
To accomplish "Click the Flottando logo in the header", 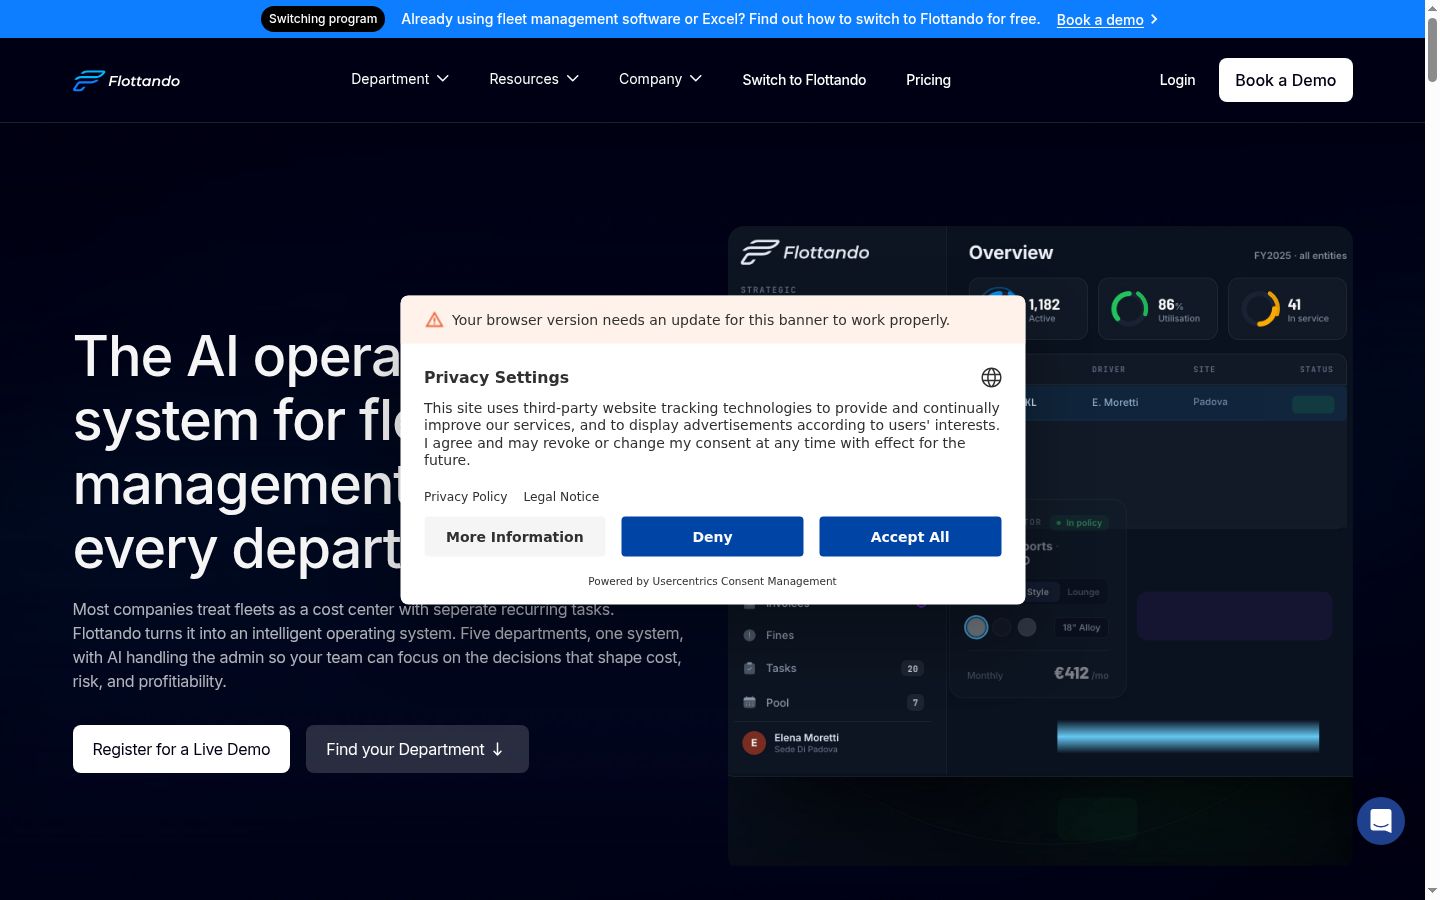I will pyautogui.click(x=126, y=80).
